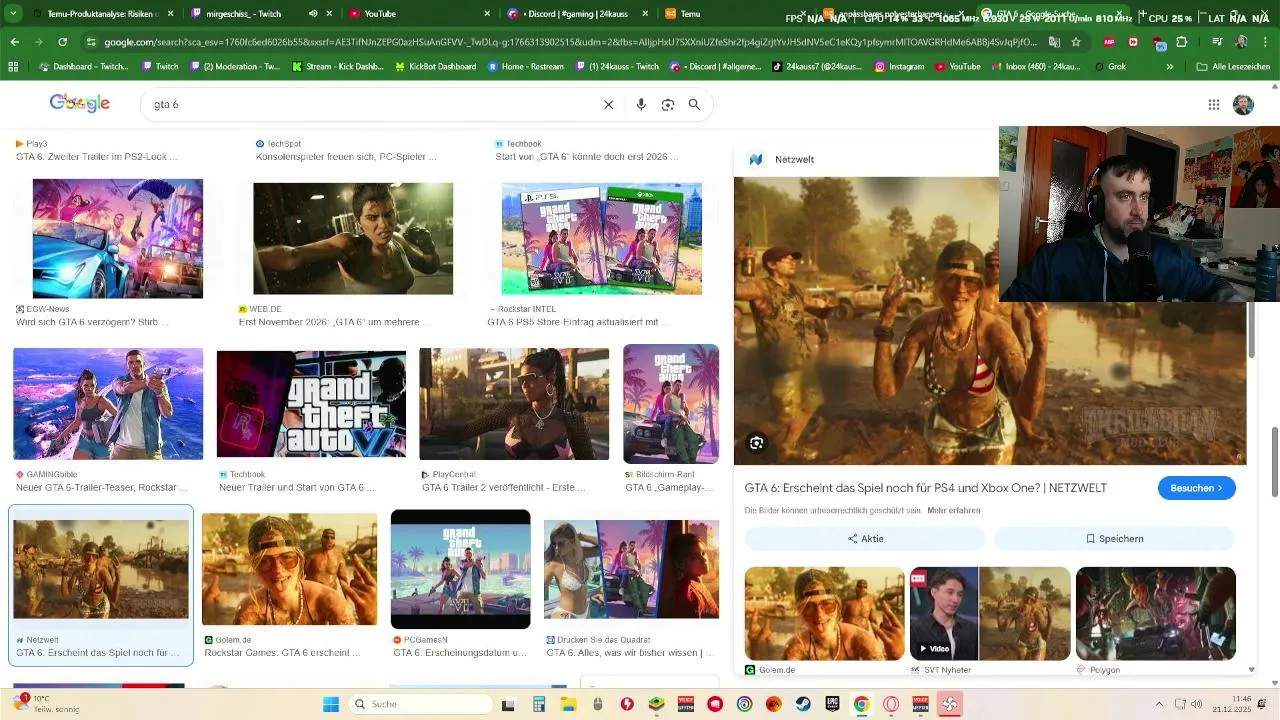Screen dimensions: 1280x720
Task: Open the Stream - Kick Dashboard bookmark
Action: click(x=338, y=67)
